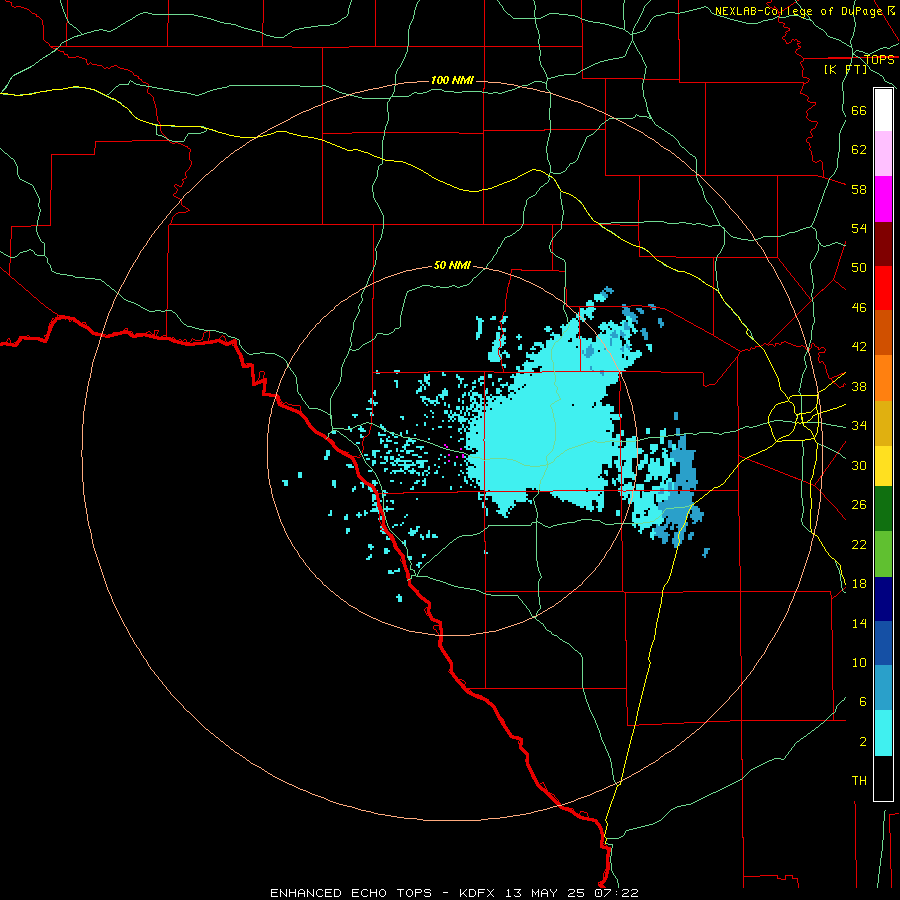
Task: Click the legend value 6
Action: click(862, 702)
